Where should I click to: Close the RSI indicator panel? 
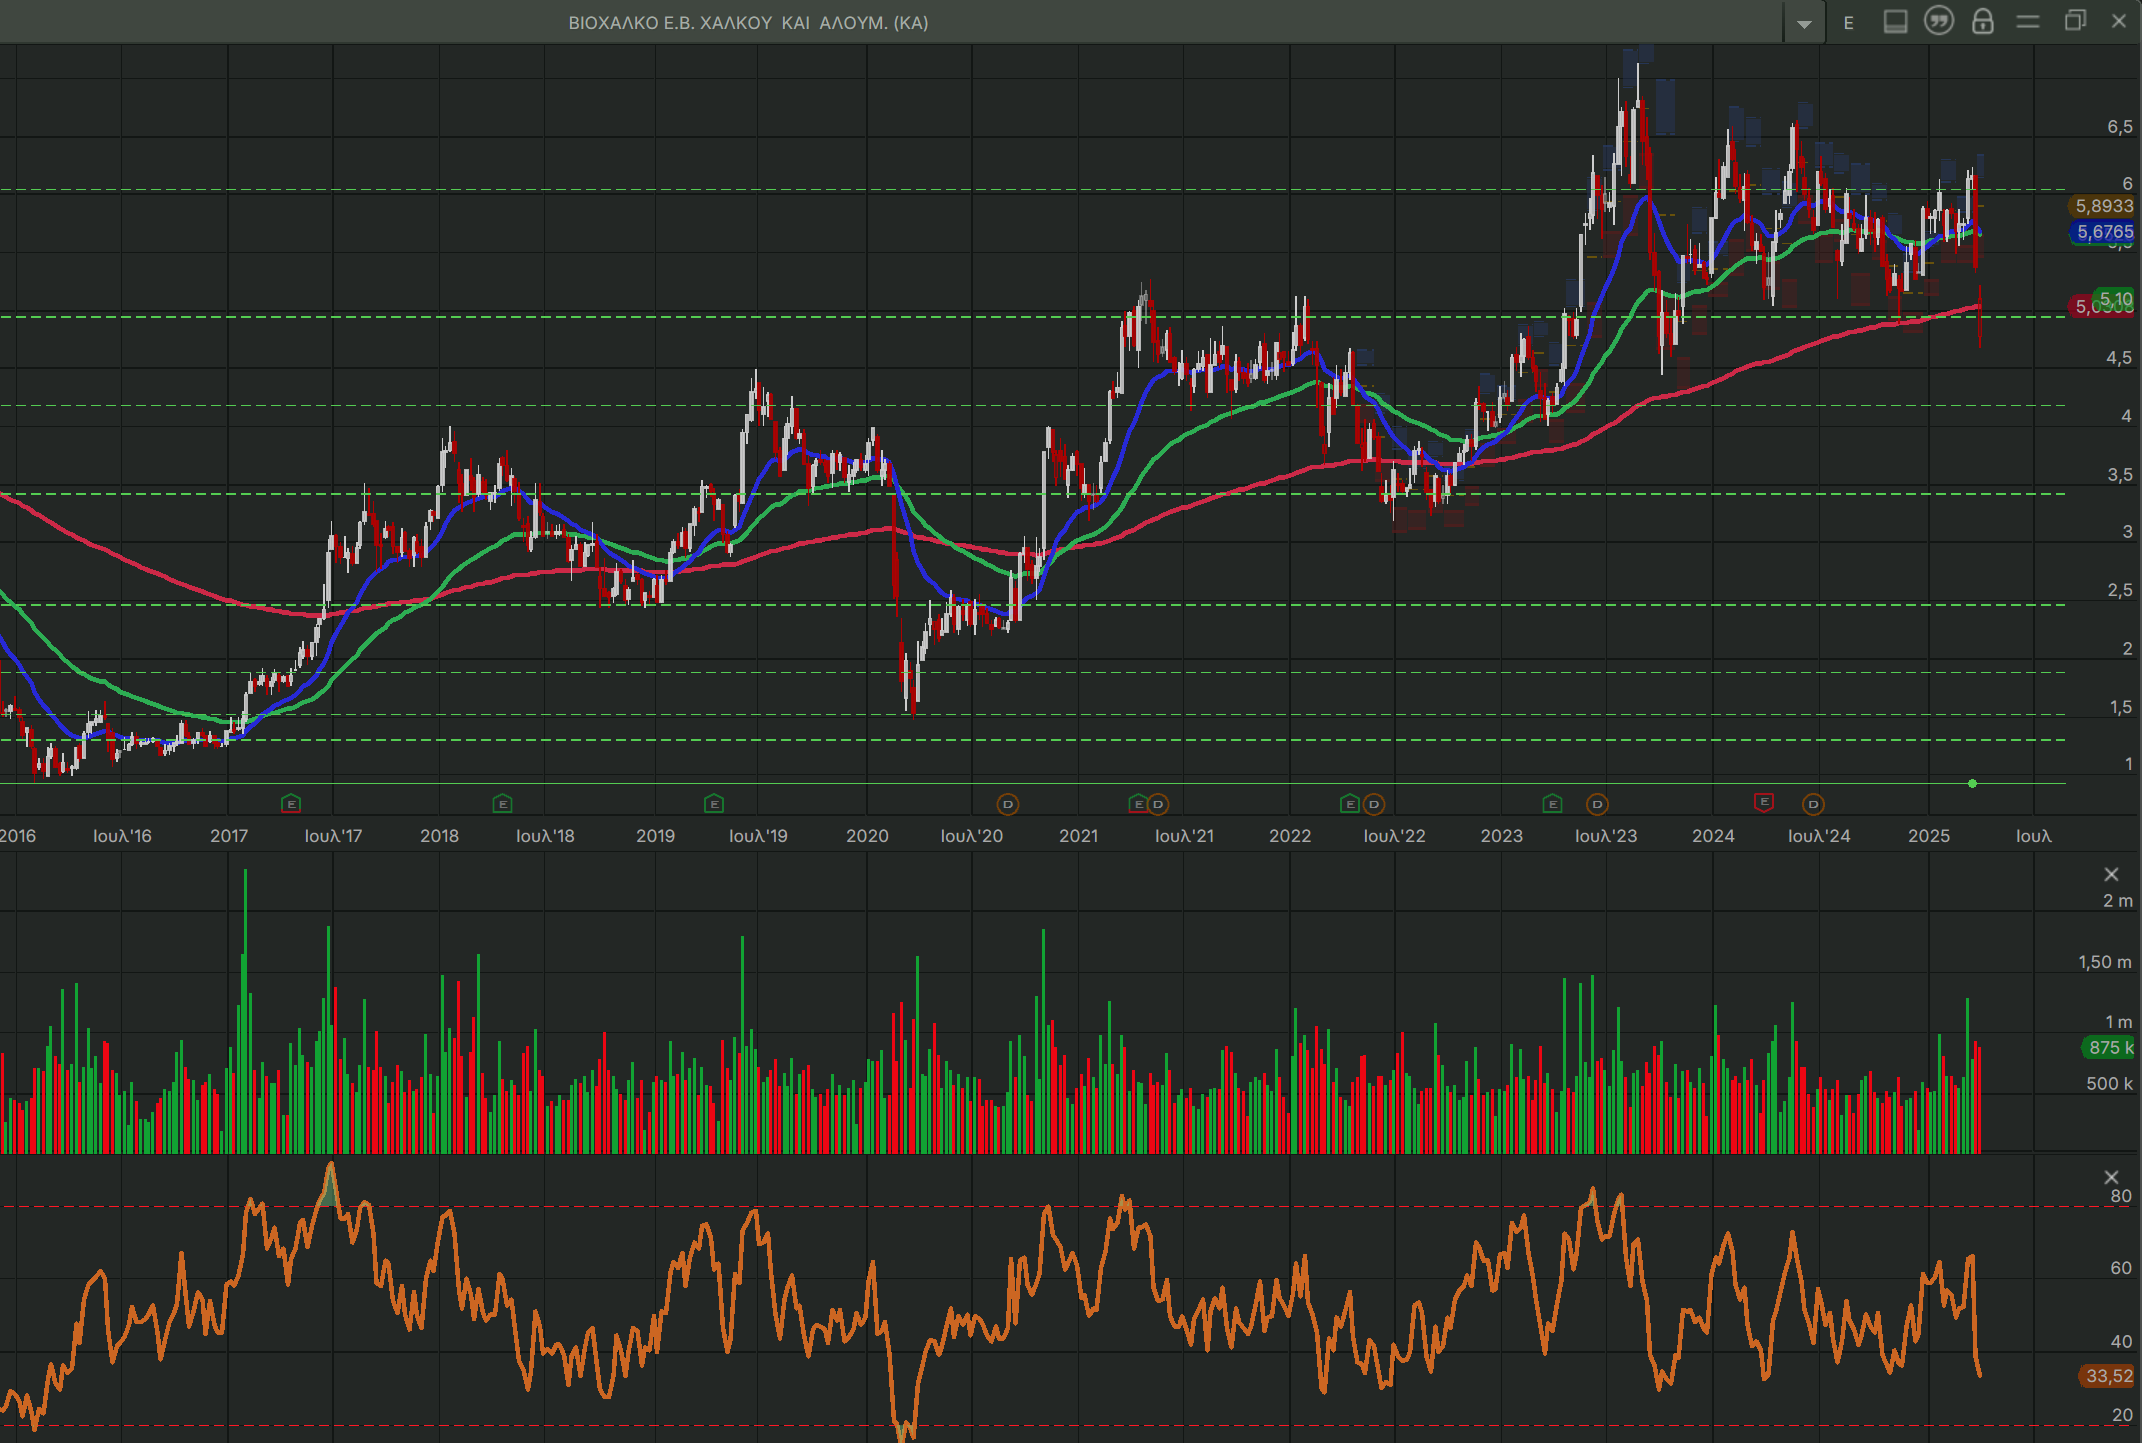click(2111, 1177)
